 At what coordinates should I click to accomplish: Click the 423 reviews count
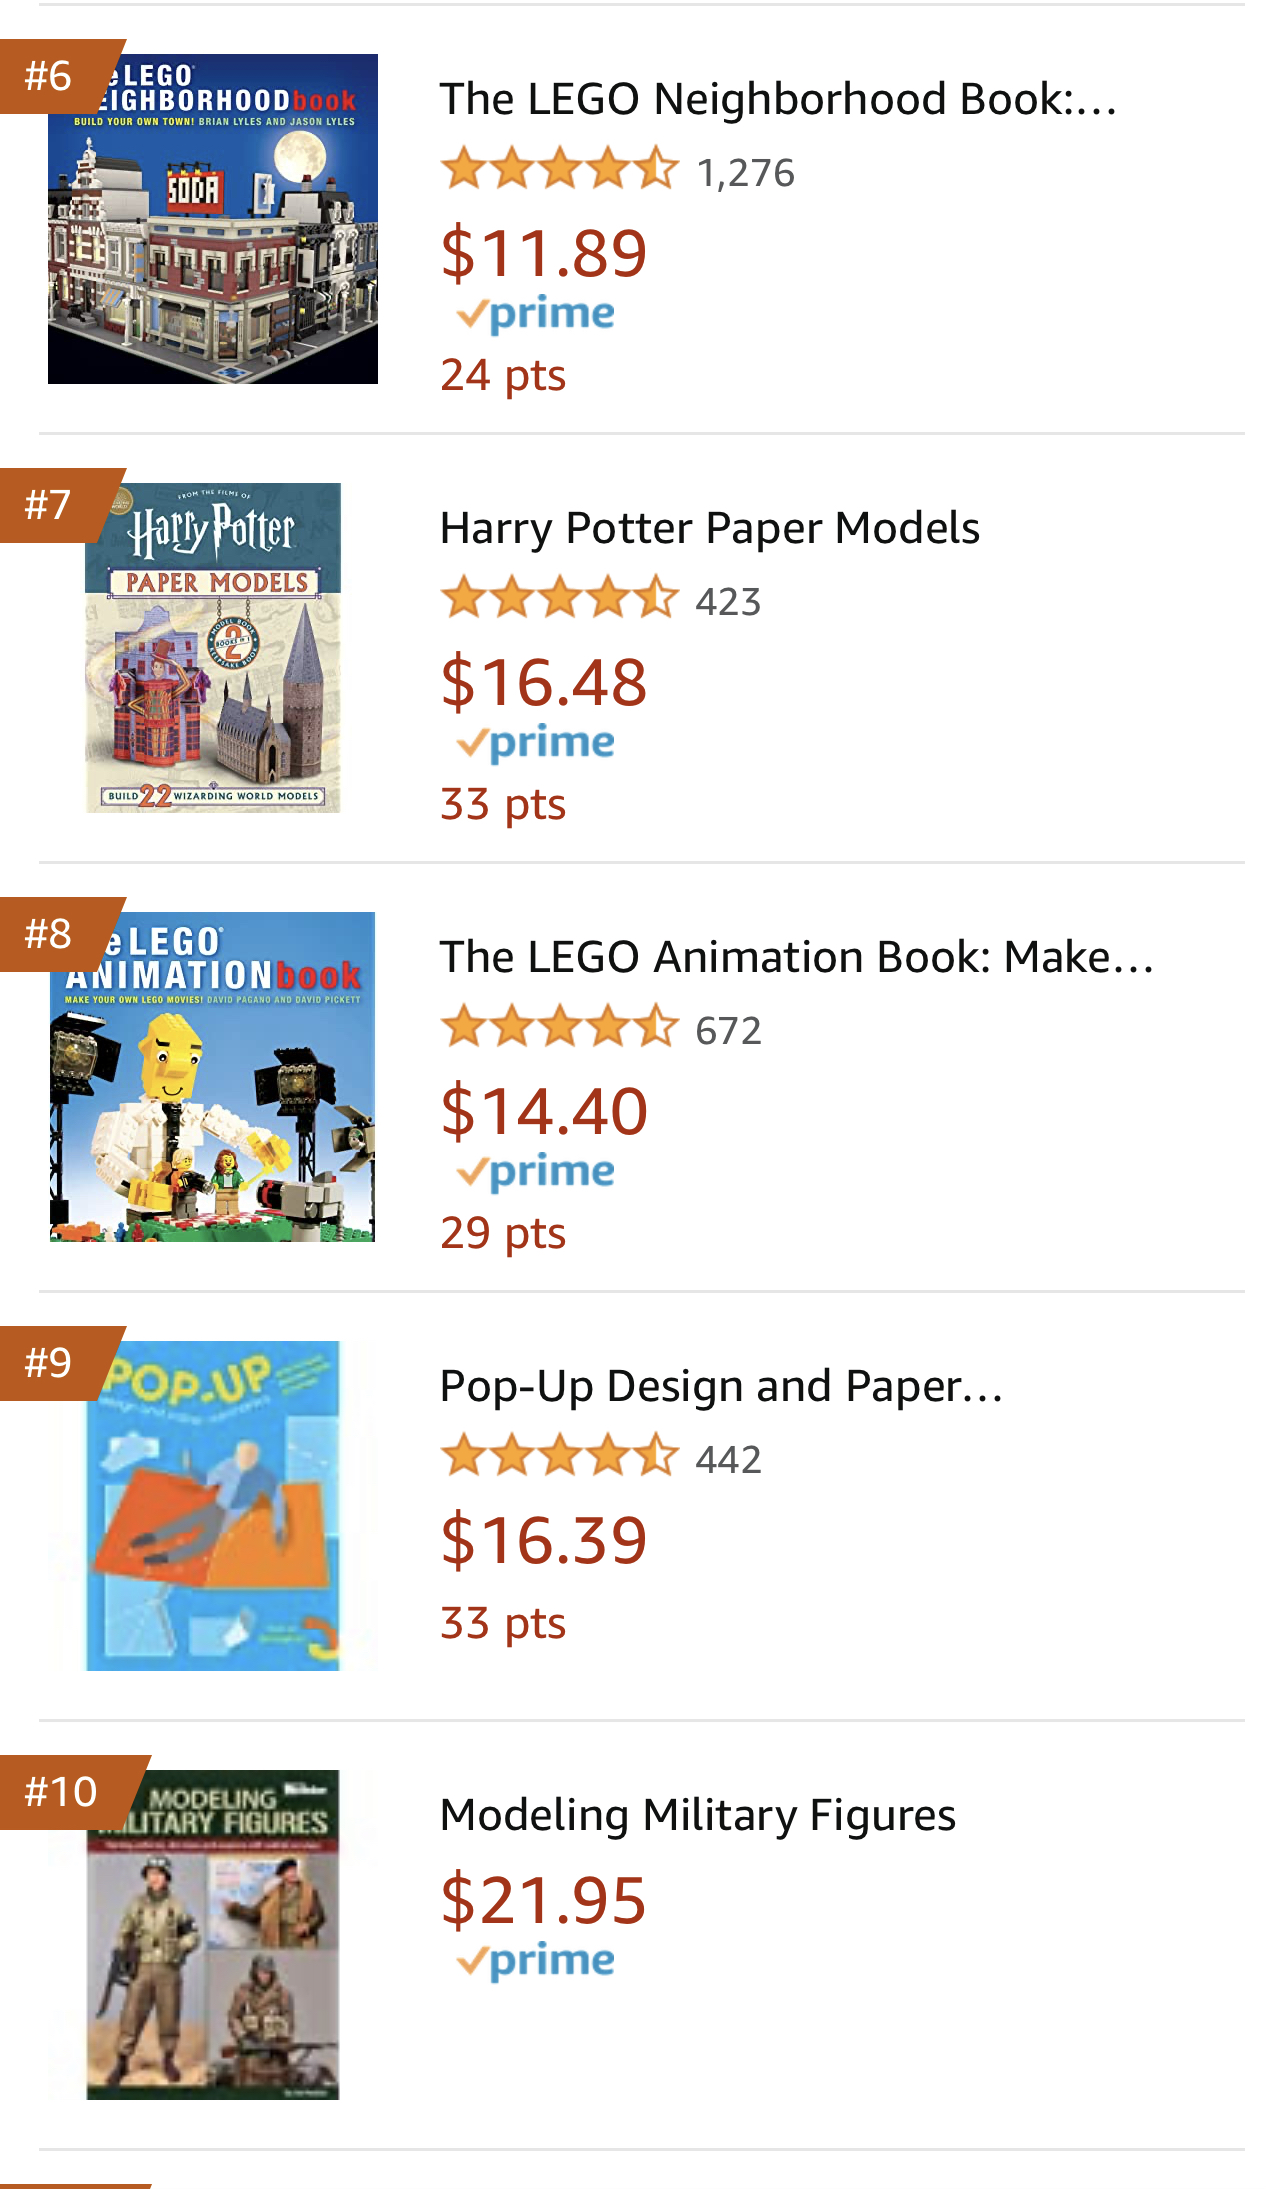click(x=729, y=602)
